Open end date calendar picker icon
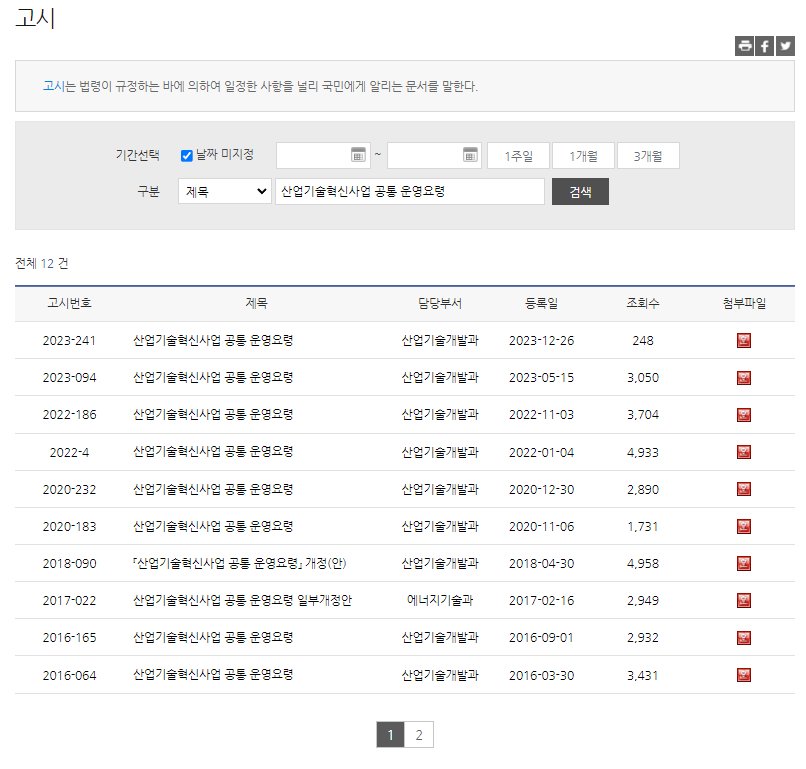The image size is (806, 769). click(470, 154)
